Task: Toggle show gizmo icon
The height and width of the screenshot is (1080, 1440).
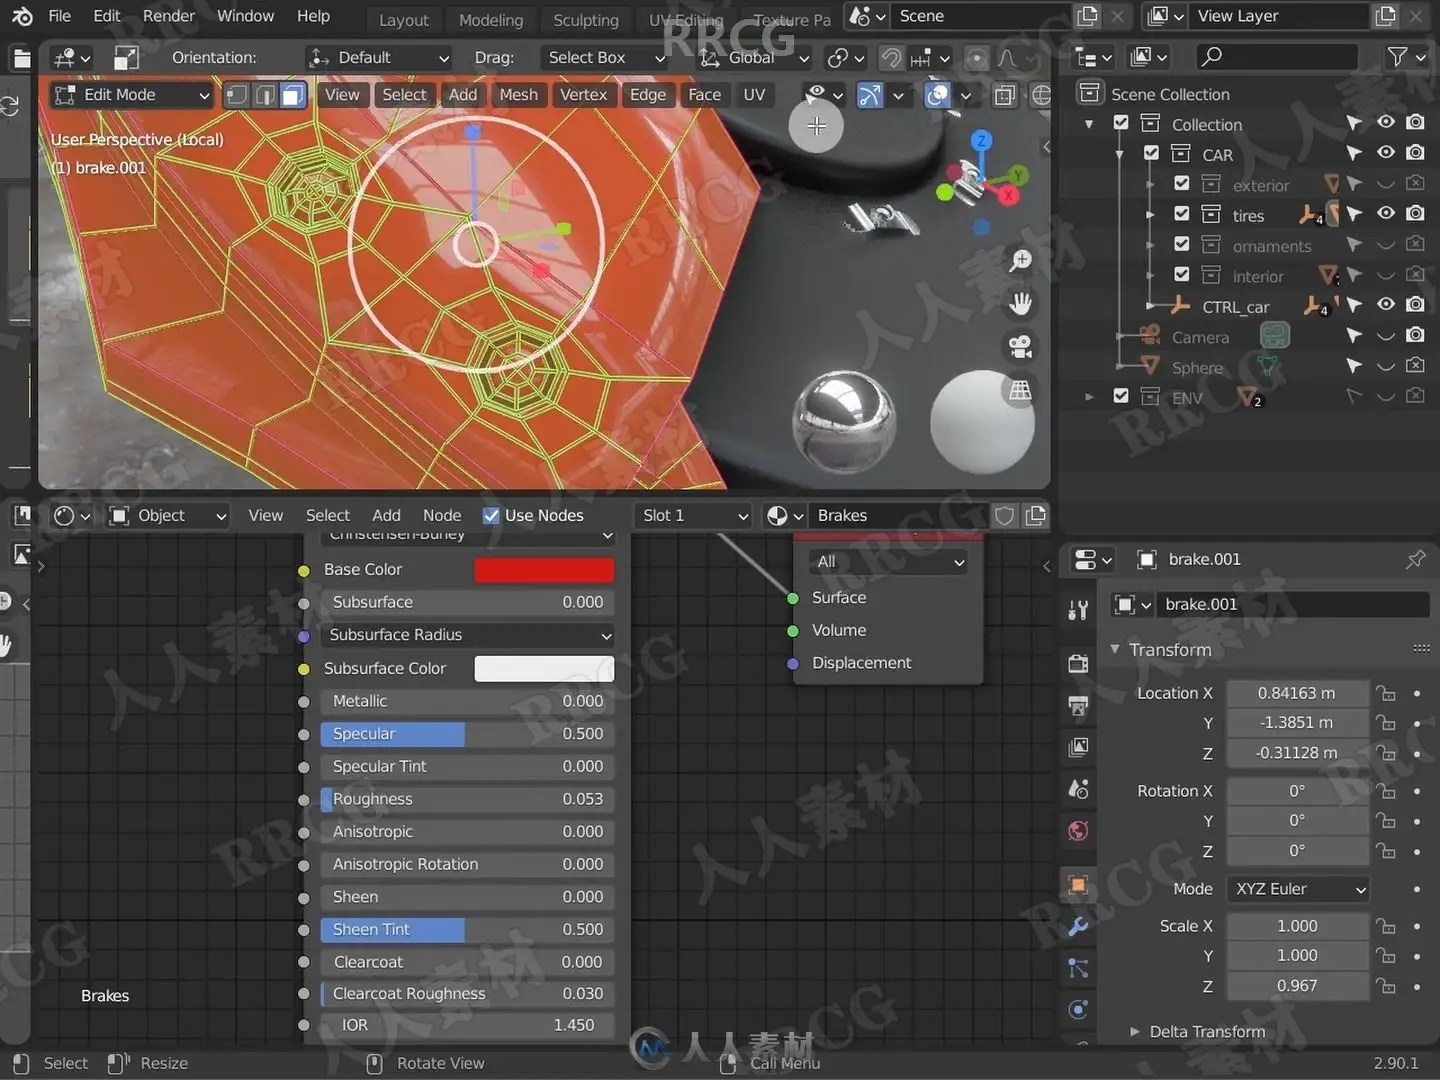Action: [x=870, y=95]
